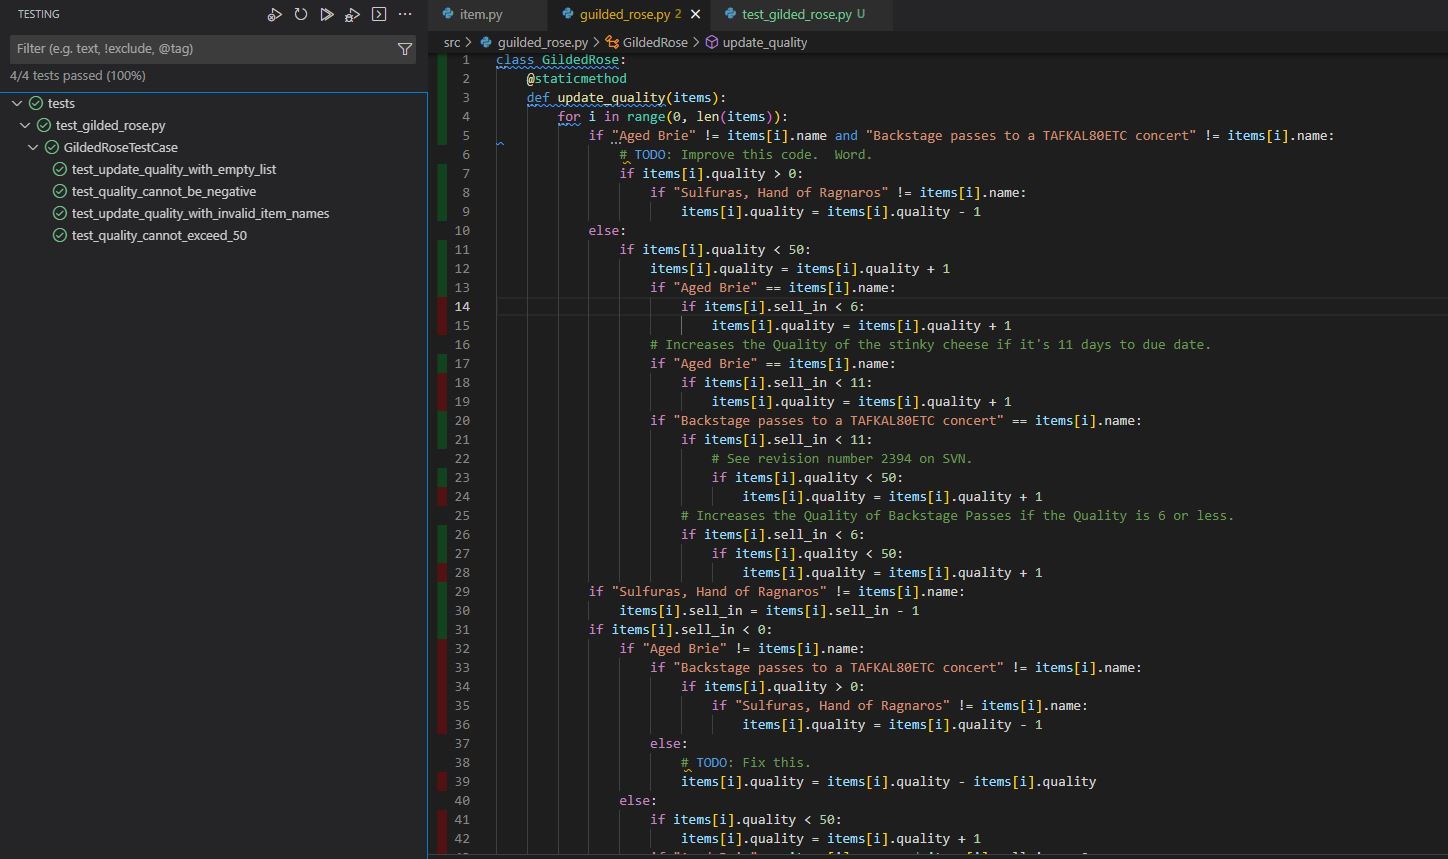1448x859 pixels.
Task: Click the Run Failed Tests icon
Action: click(274, 15)
